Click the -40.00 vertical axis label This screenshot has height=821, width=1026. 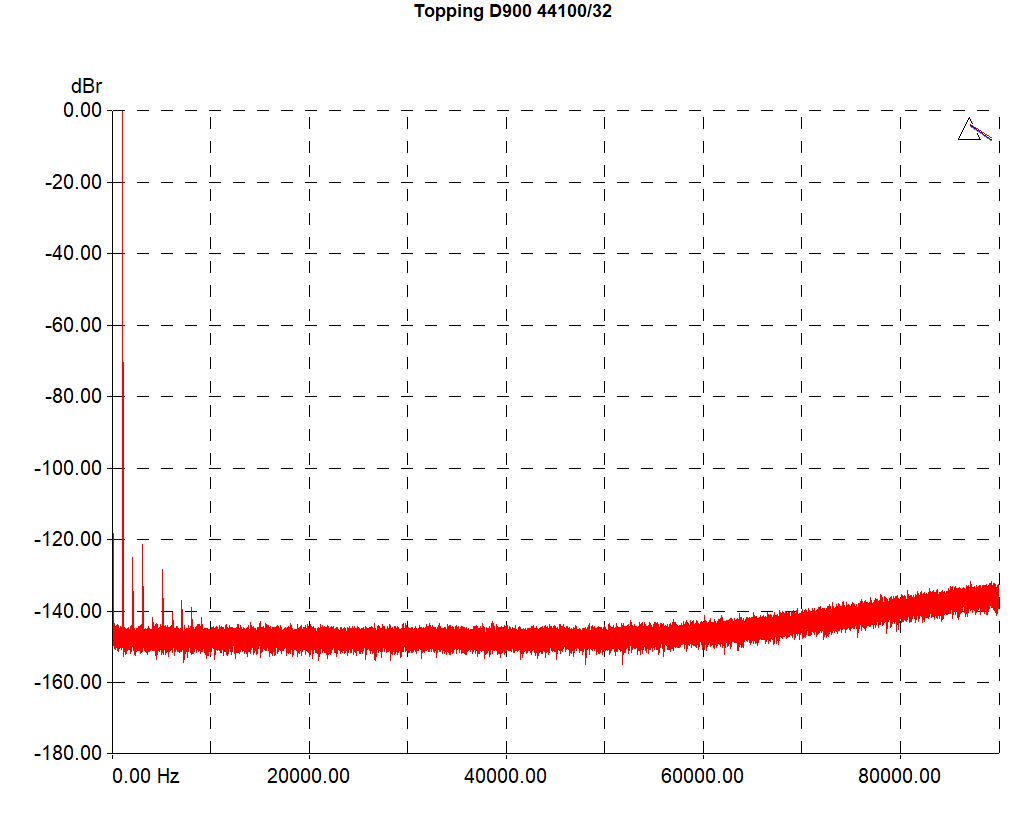[73, 253]
